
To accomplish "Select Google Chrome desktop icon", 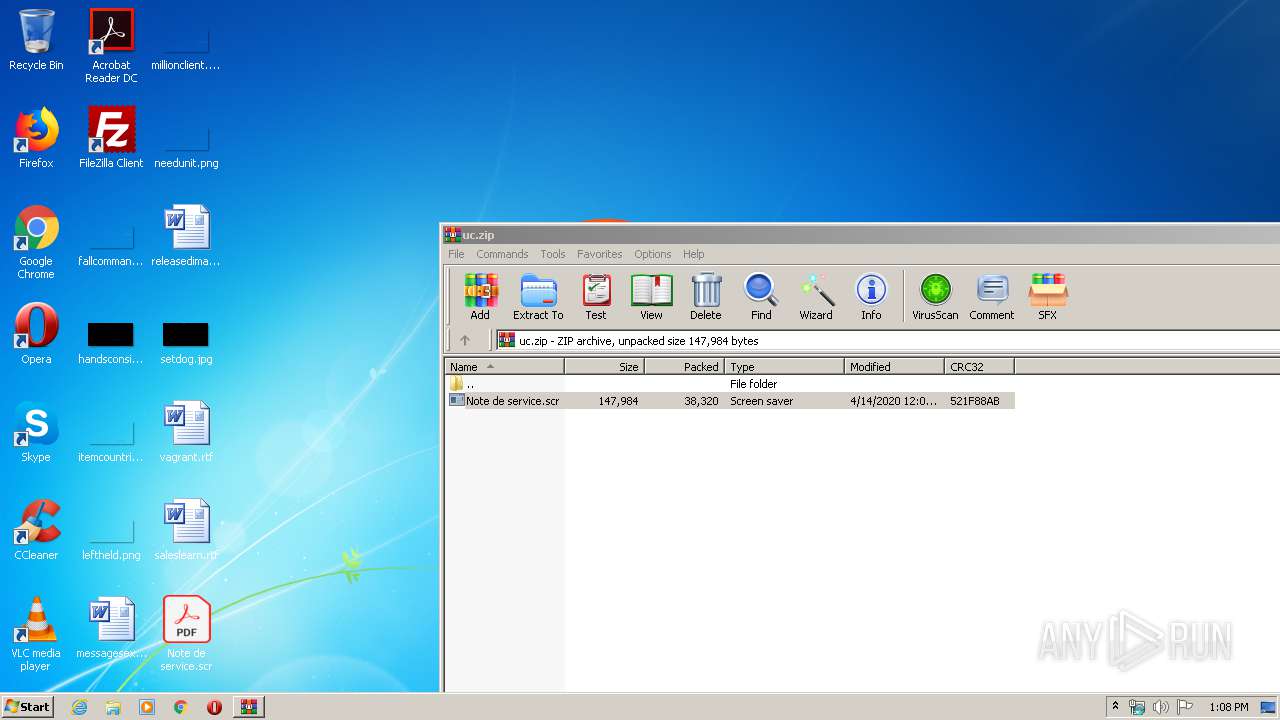I will click(36, 242).
